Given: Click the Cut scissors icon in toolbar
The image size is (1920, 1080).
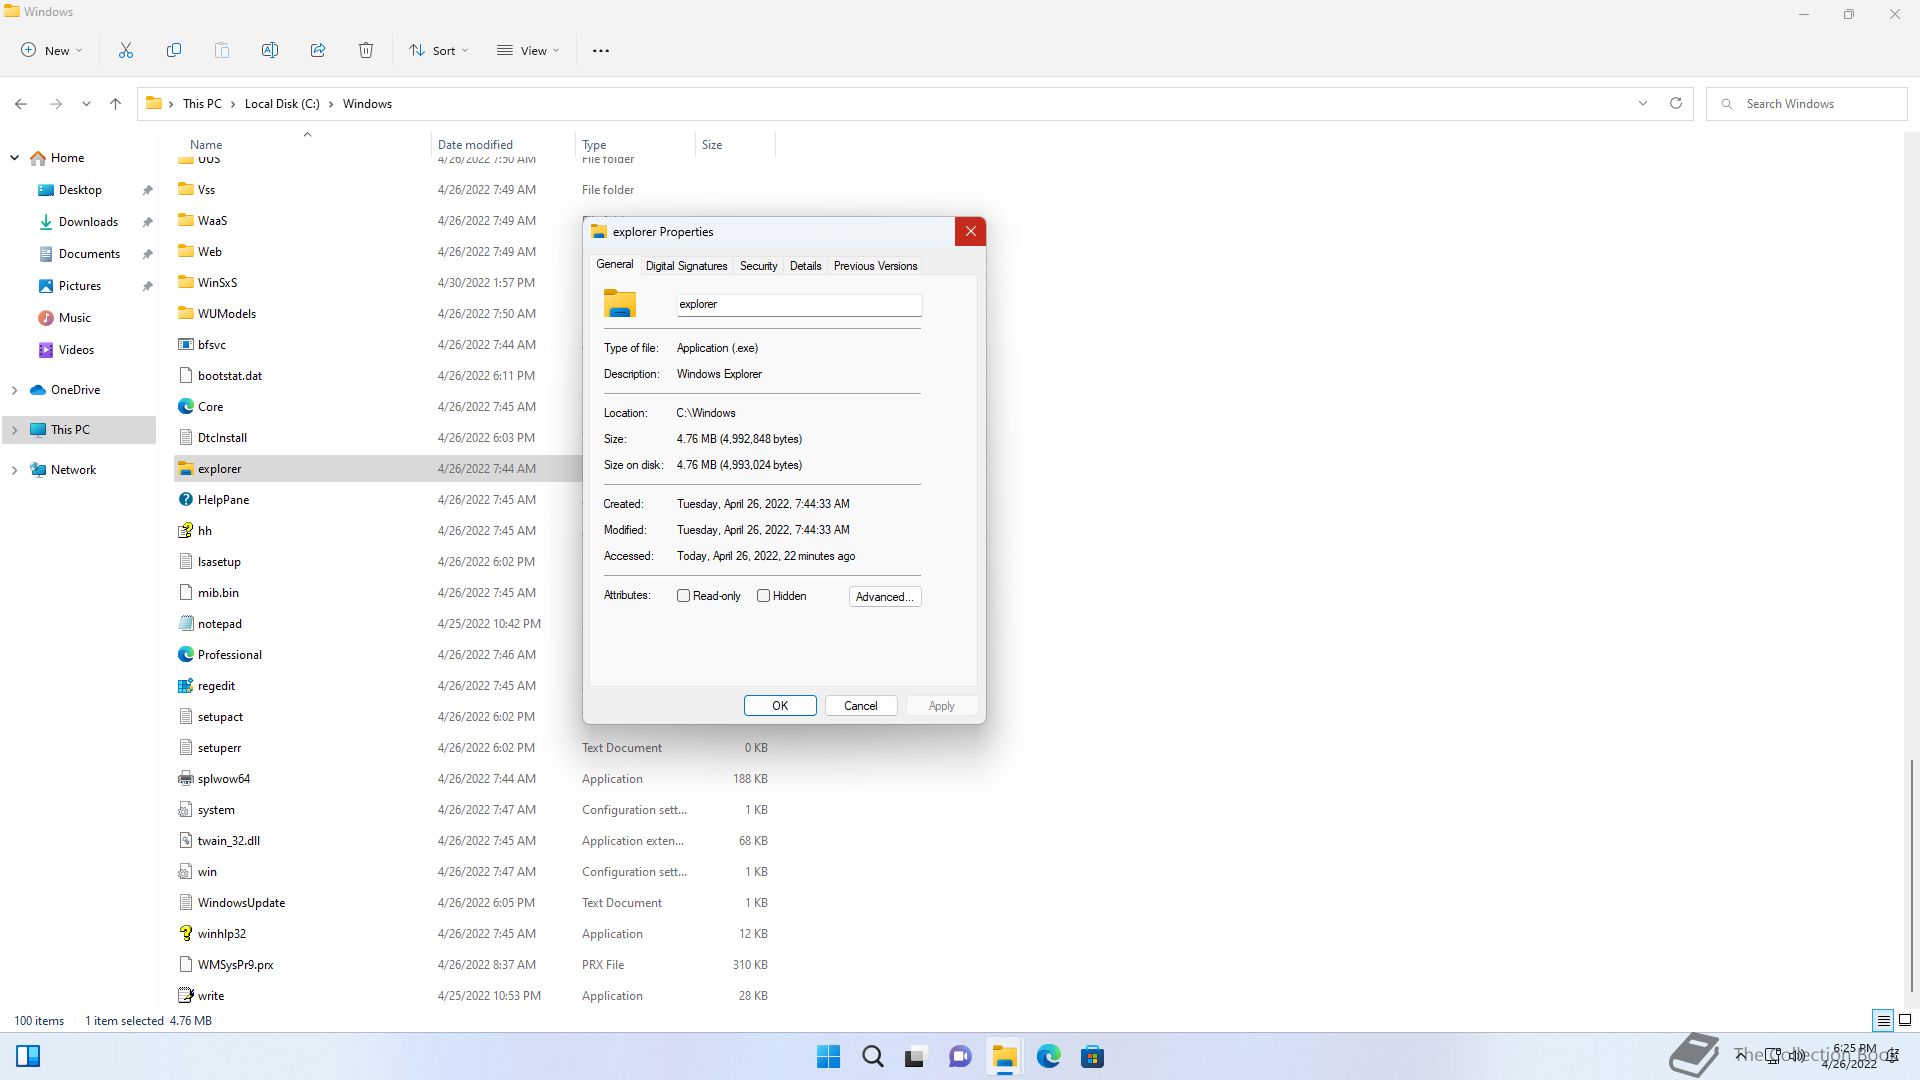Looking at the screenshot, I should pyautogui.click(x=126, y=50).
